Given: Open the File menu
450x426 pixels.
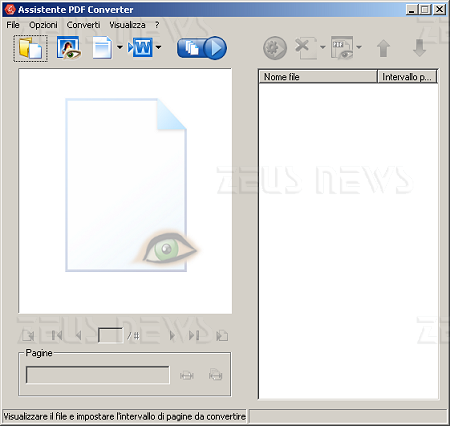Looking at the screenshot, I should [13, 25].
